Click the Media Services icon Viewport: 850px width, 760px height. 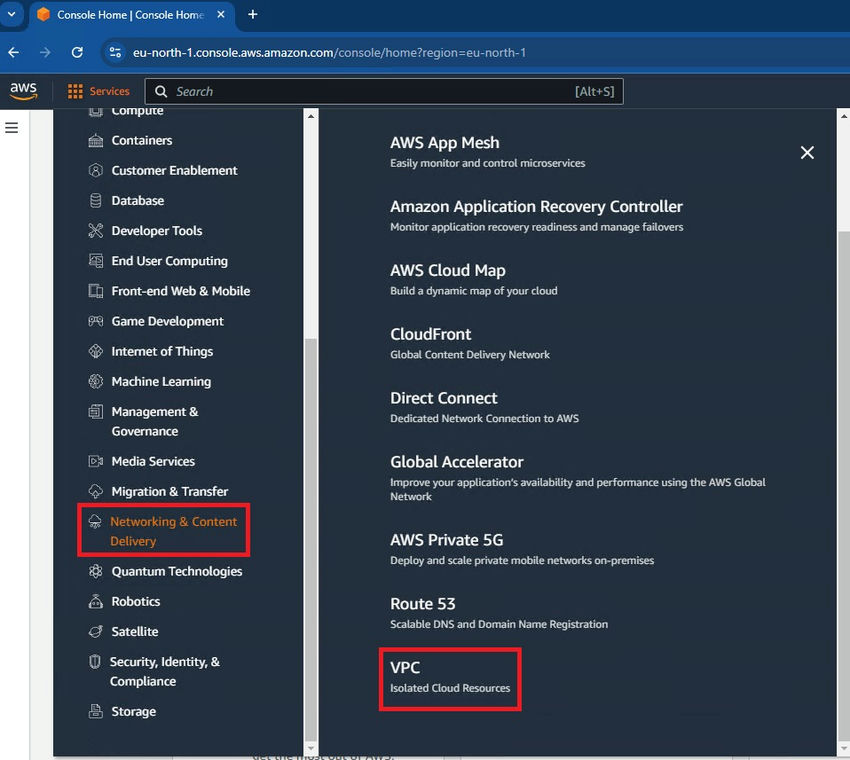tap(95, 461)
